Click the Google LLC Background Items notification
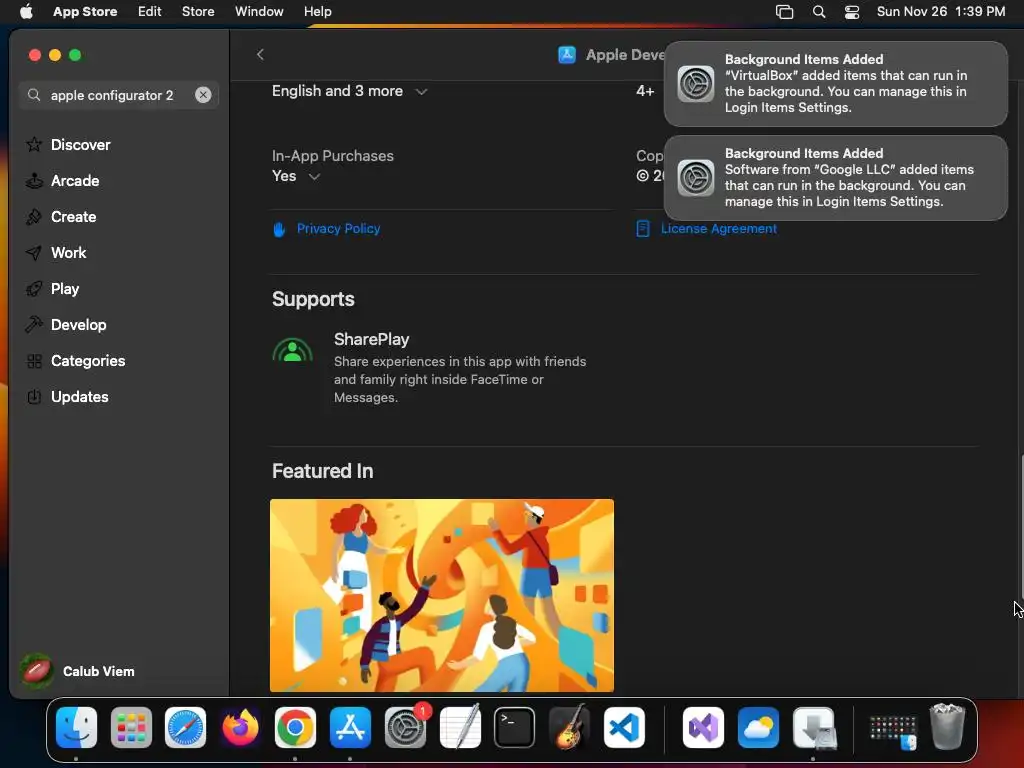Viewport: 1024px width, 768px height. tap(835, 178)
